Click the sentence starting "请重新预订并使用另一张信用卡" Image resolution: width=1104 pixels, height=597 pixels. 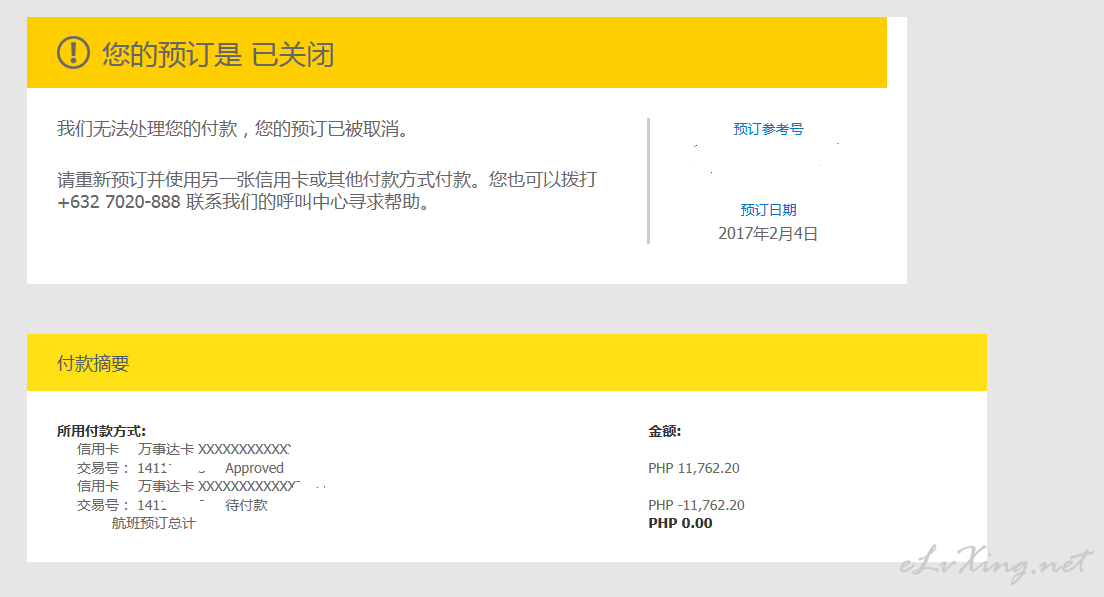coord(327,180)
